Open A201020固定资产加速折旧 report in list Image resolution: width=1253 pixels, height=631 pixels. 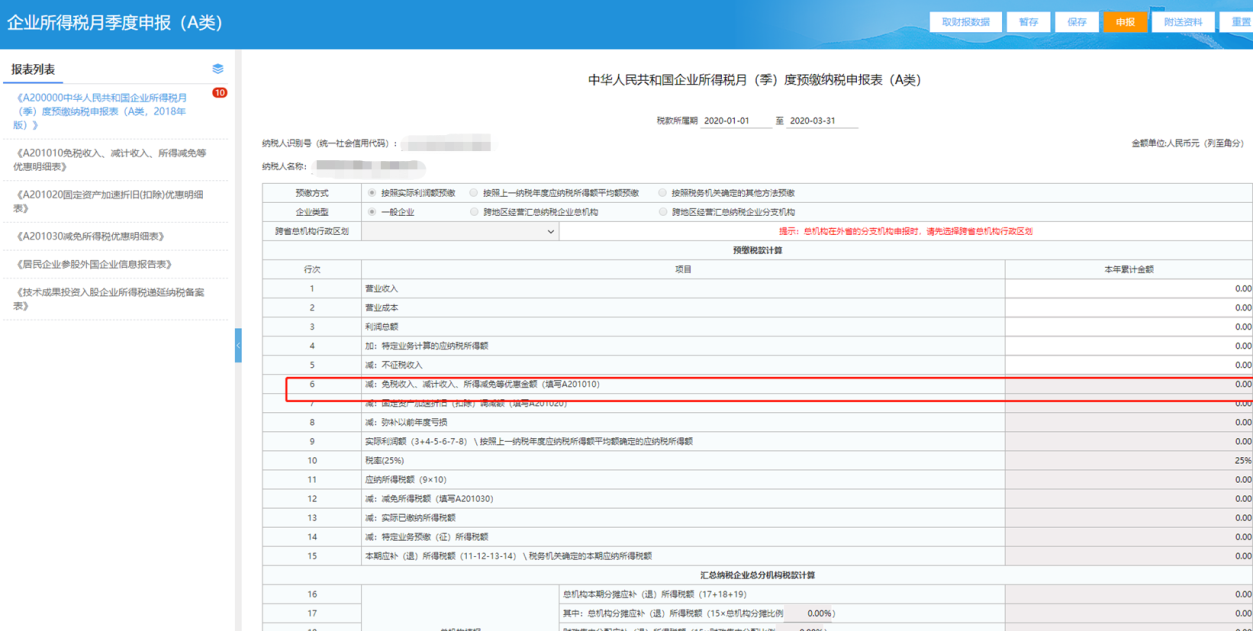(x=110, y=201)
